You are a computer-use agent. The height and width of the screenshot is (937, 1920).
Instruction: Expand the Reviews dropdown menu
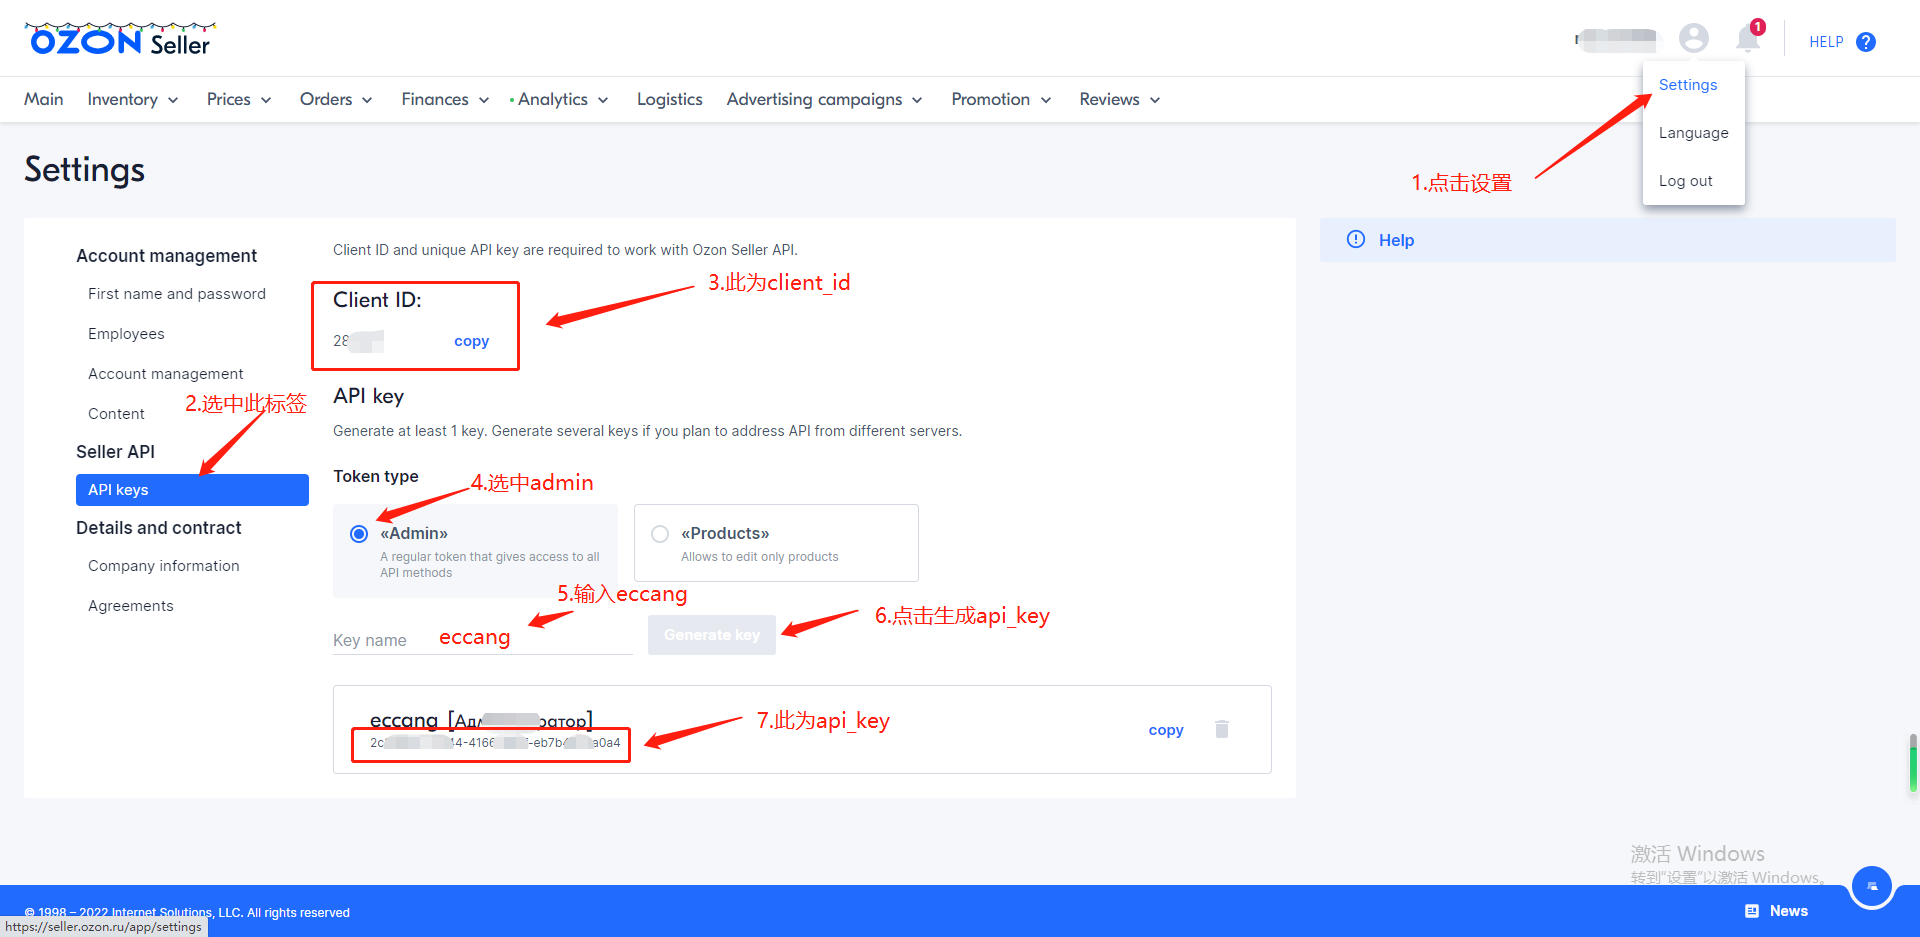coord(1120,99)
